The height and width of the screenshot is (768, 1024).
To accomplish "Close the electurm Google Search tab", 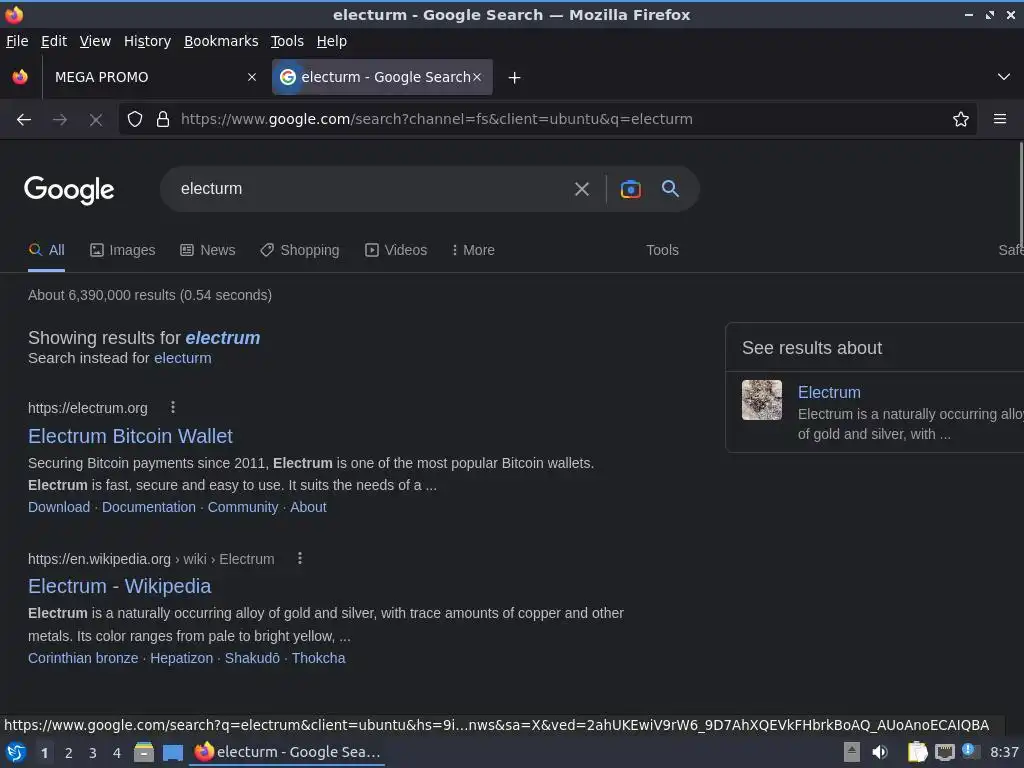I will 477,77.
